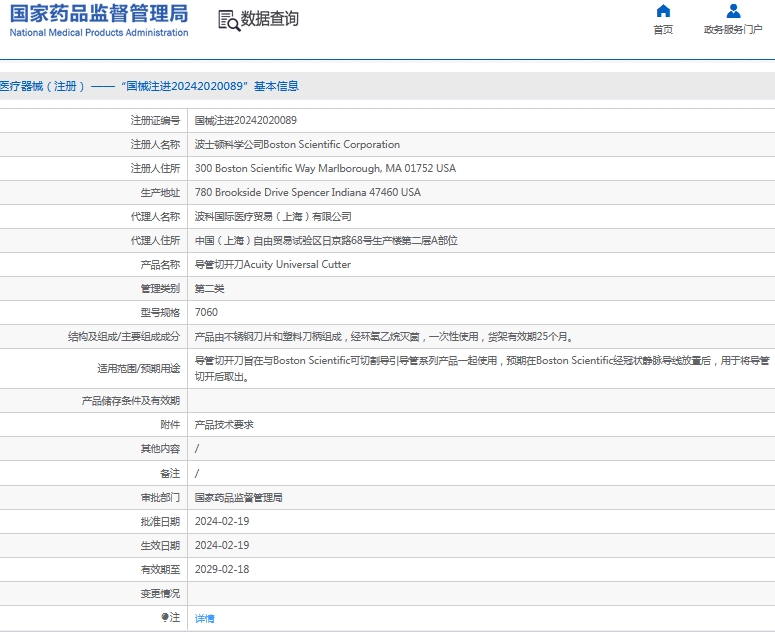Click the 代理人住所 row label

[155, 240]
